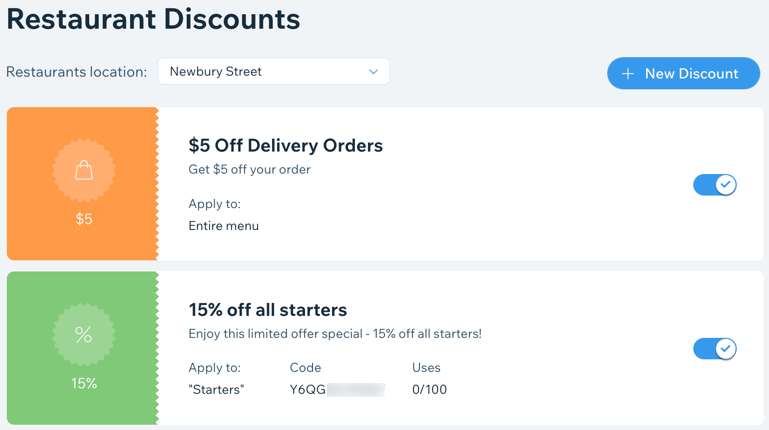Click the plus icon in New Discount button
The width and height of the screenshot is (769, 430).
(x=628, y=74)
